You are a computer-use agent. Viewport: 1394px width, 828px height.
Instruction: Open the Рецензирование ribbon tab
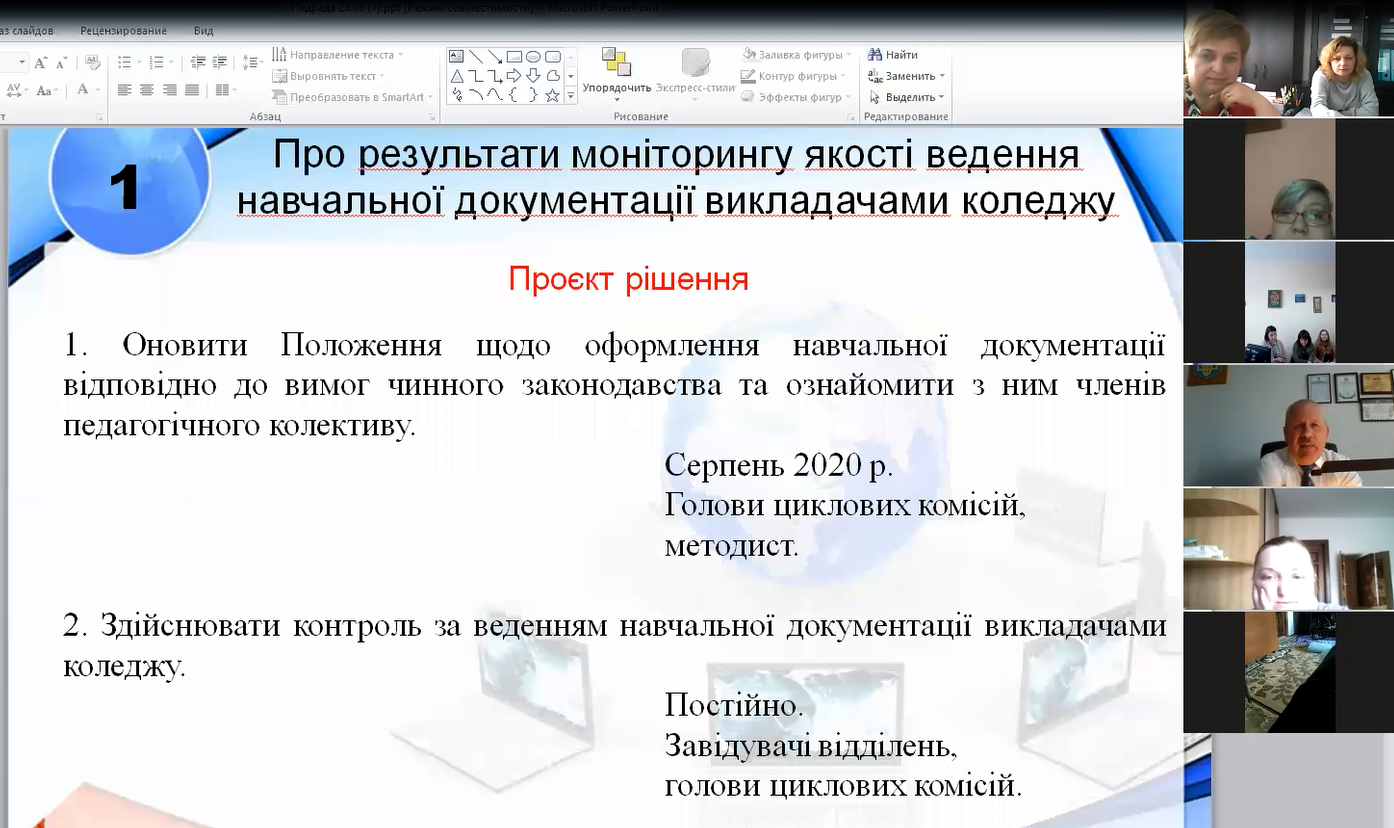[x=124, y=31]
